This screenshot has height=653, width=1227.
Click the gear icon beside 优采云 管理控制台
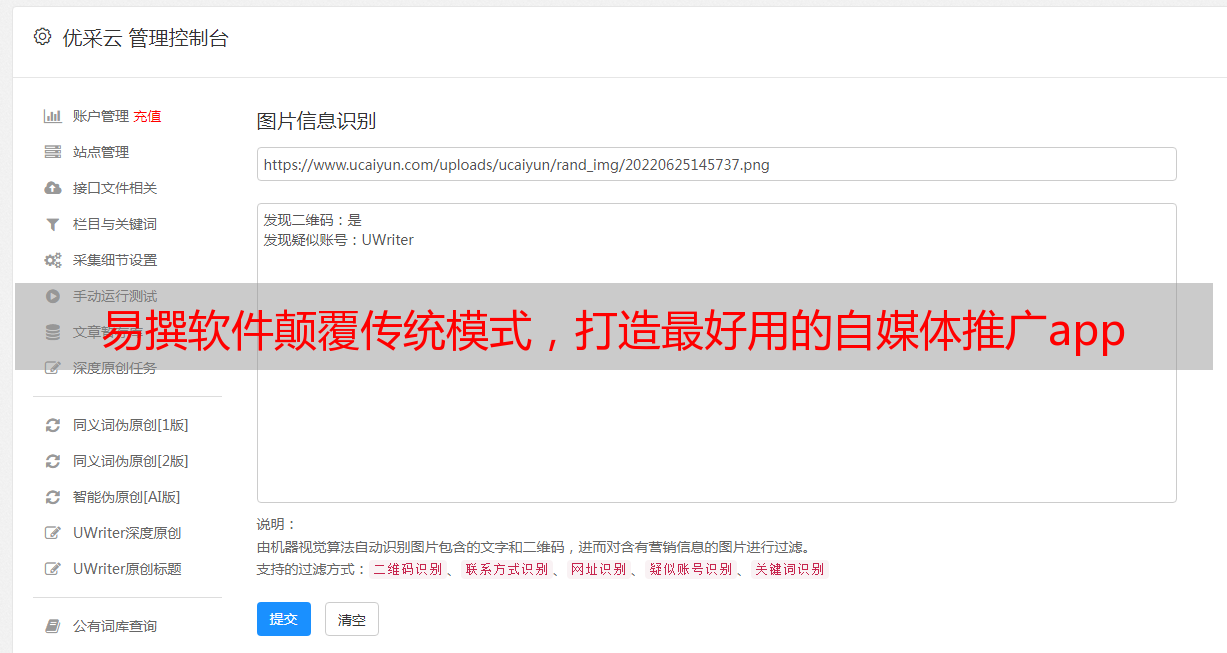coord(42,37)
